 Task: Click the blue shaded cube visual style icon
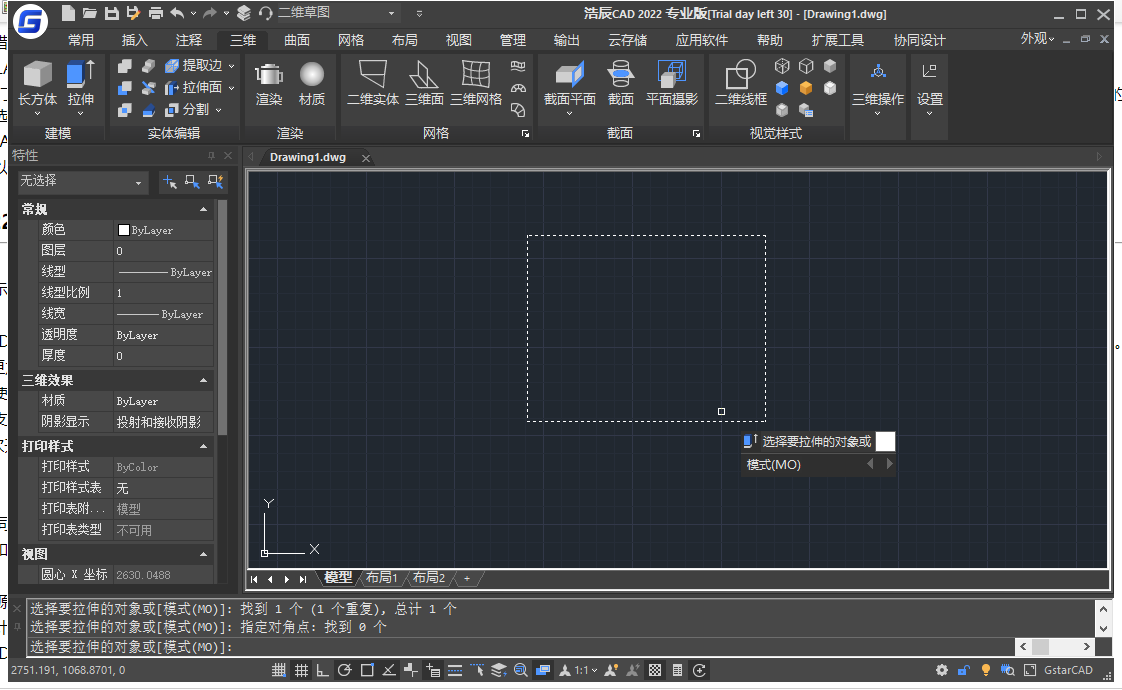pos(782,88)
